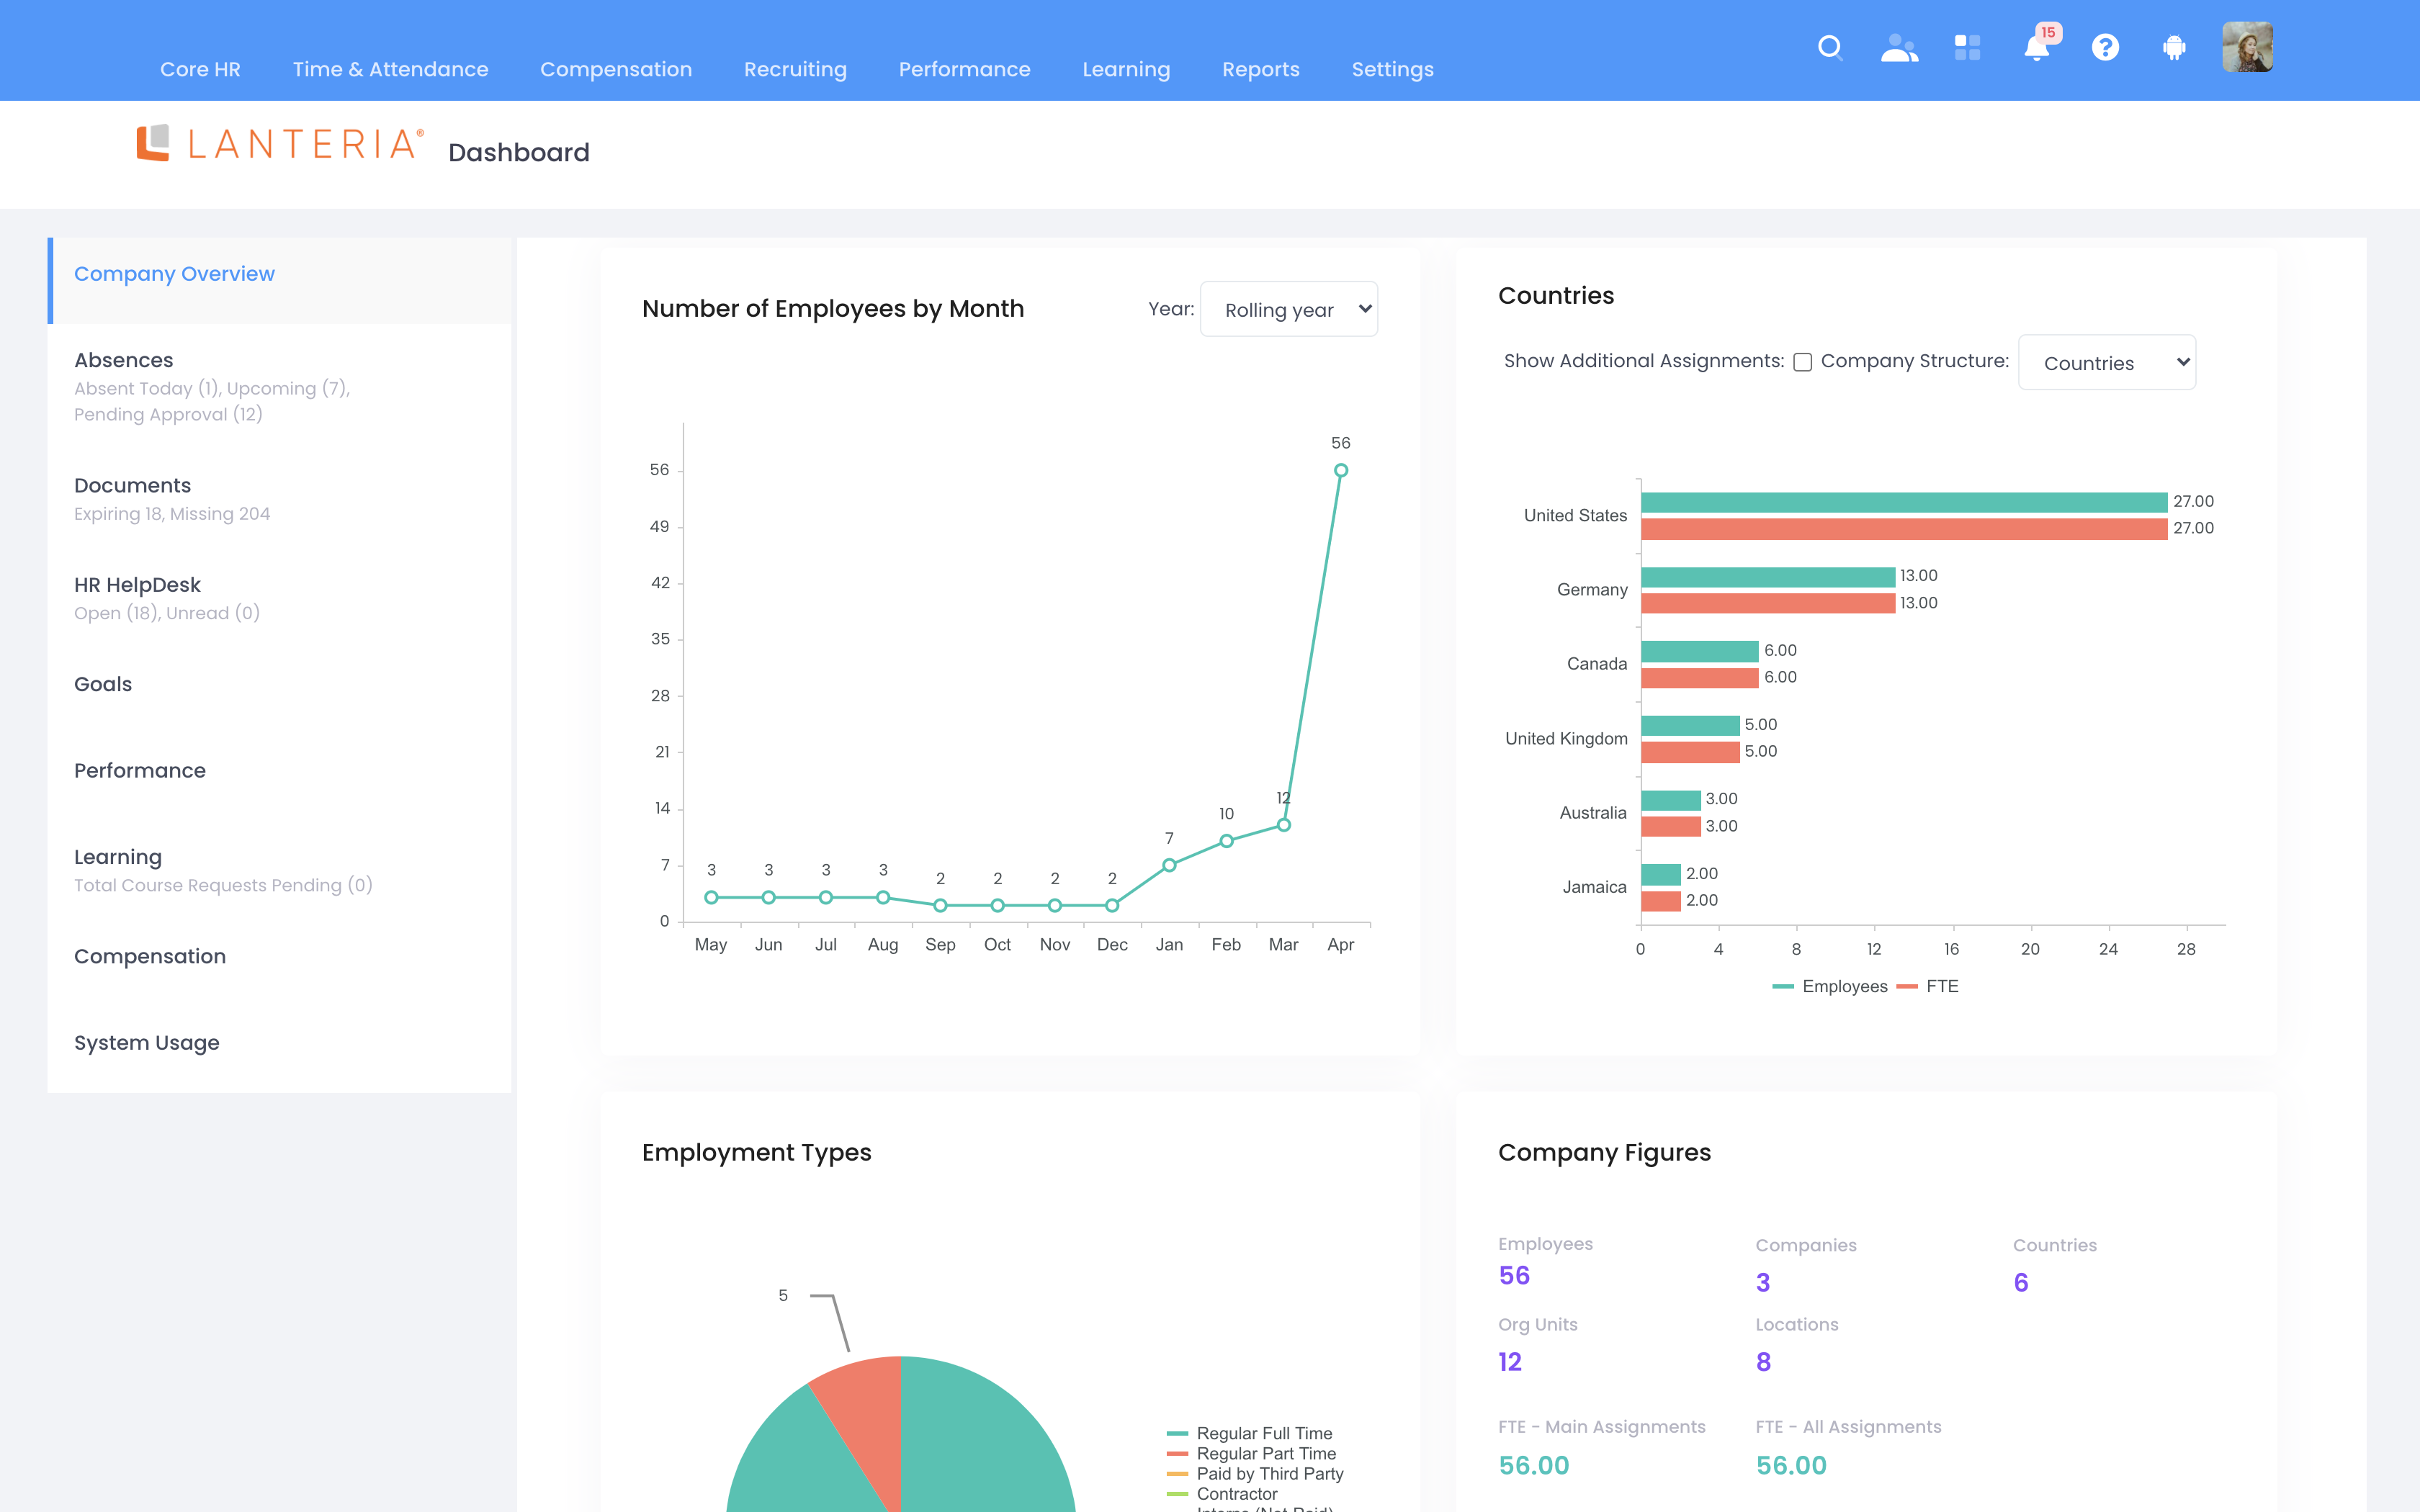Toggle Show Additional Assignments checkbox
The image size is (2420, 1512).
[x=1802, y=362]
